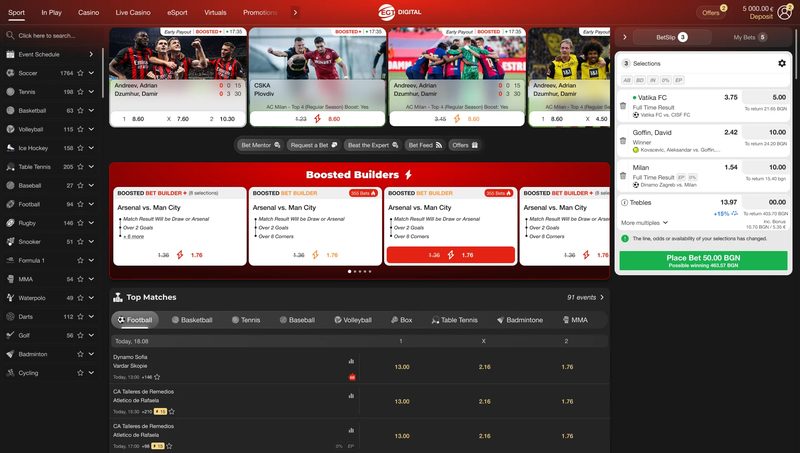Toggle Basketball favorite star
Screen dimensions: 800x453
click(80, 111)
